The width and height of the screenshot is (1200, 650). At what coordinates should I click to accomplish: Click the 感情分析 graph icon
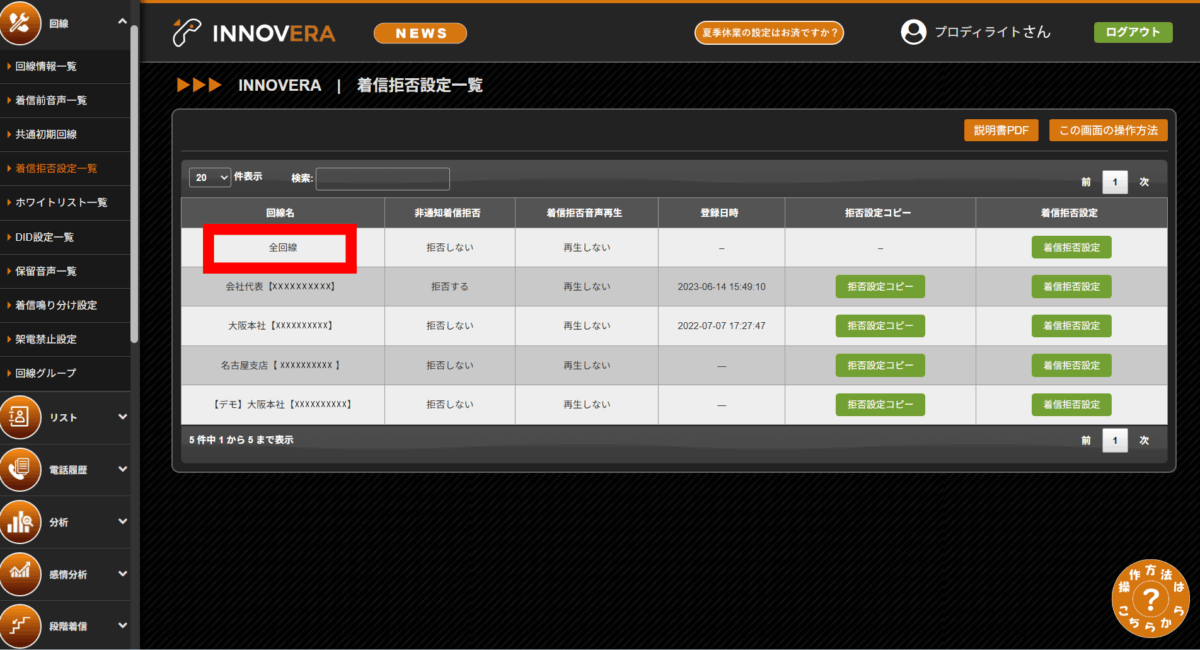click(20, 574)
